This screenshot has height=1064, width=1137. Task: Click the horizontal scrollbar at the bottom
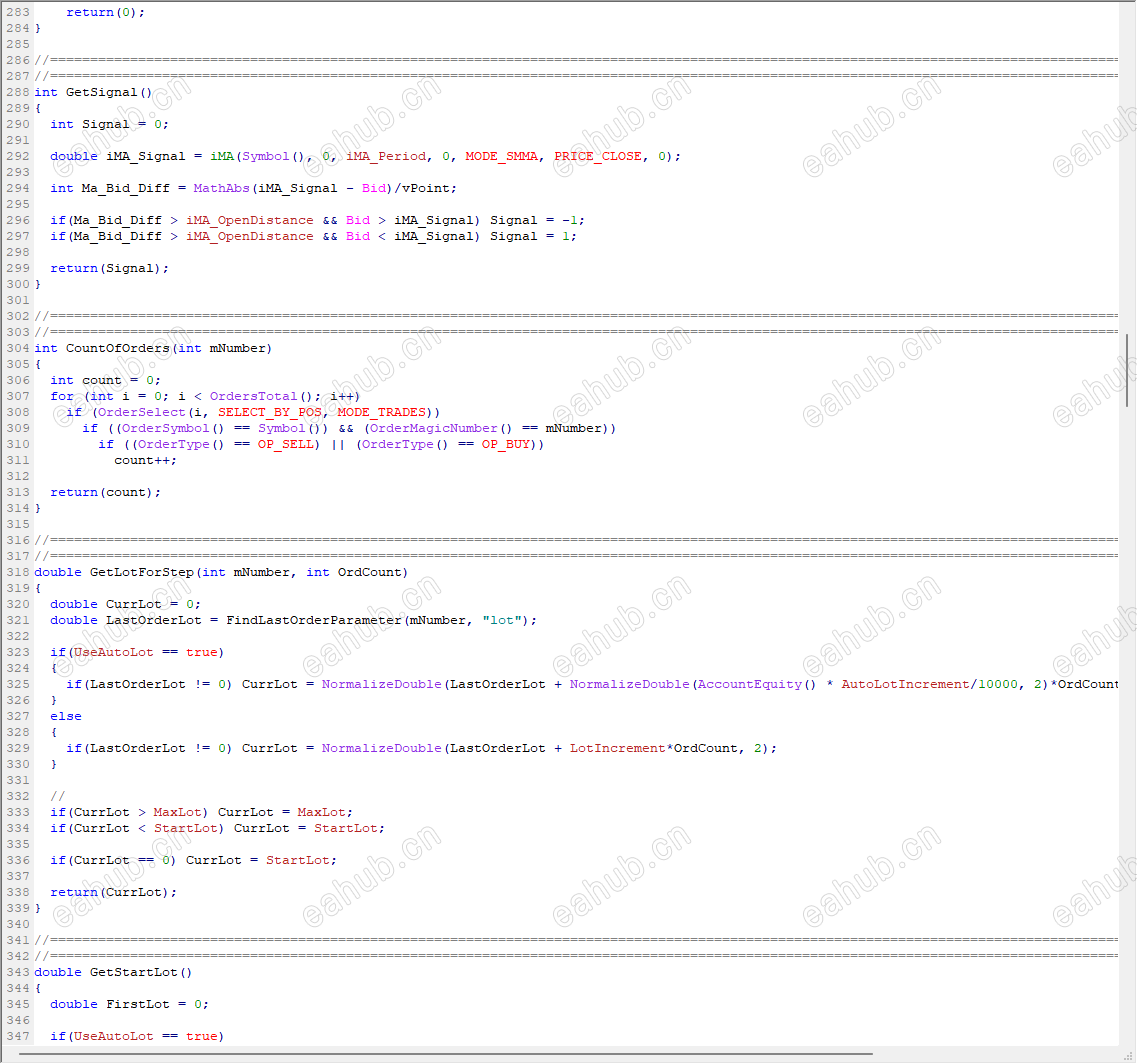click(445, 1054)
